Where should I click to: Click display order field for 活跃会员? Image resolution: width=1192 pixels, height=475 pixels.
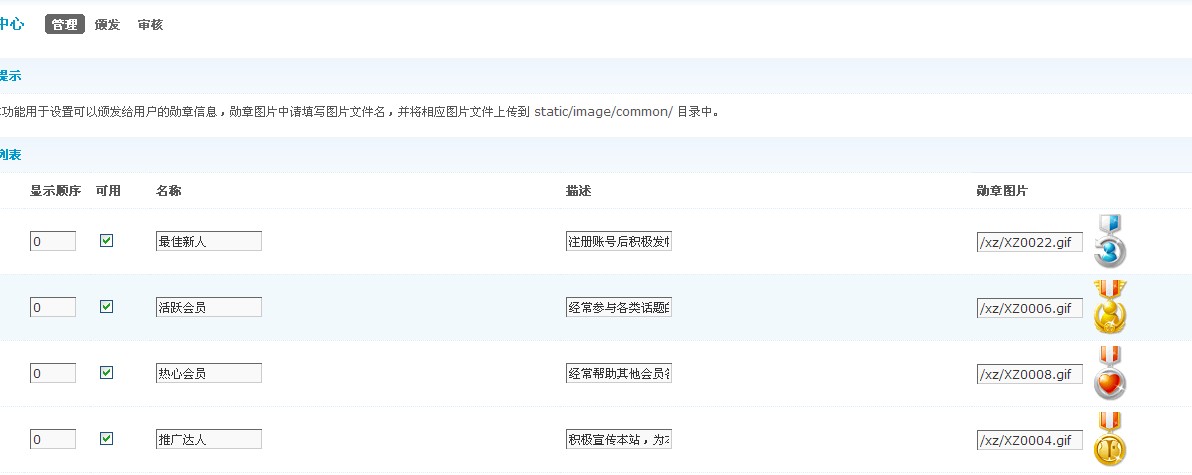tap(52, 307)
